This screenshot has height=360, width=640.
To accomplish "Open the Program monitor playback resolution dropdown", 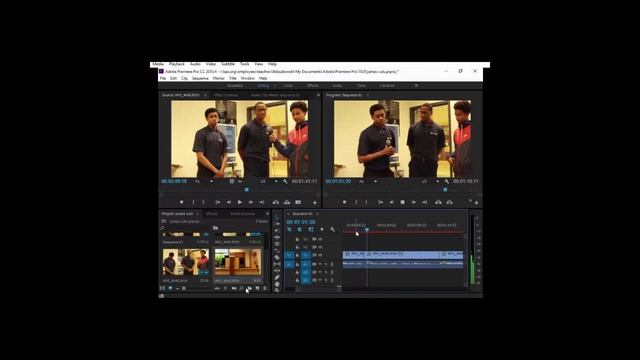I will pyautogui.click(x=431, y=181).
